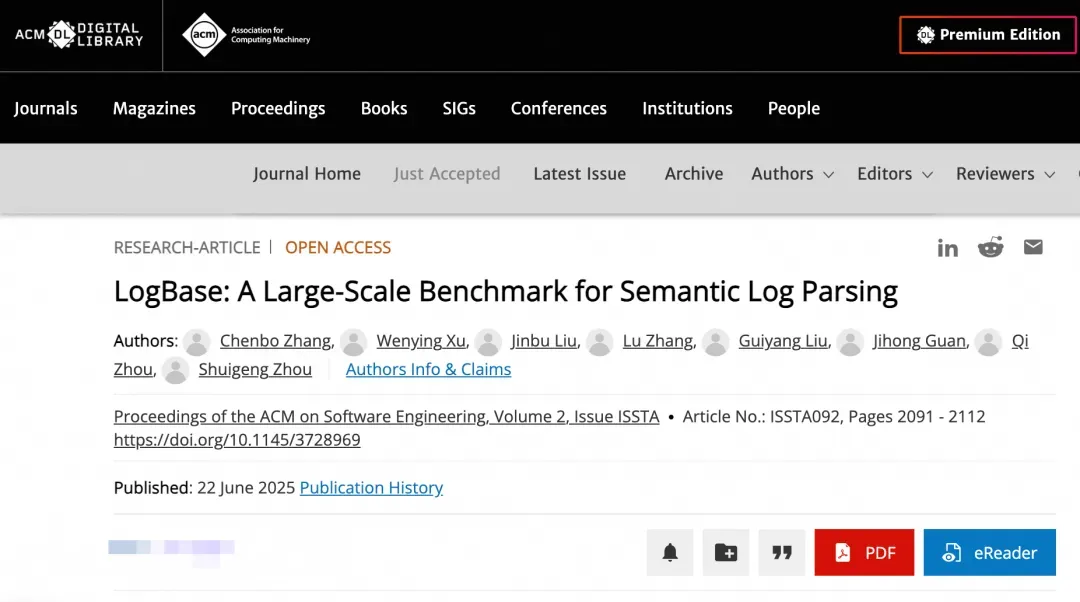
Task: Click the Association for Computing Machinery logo
Action: point(246,34)
